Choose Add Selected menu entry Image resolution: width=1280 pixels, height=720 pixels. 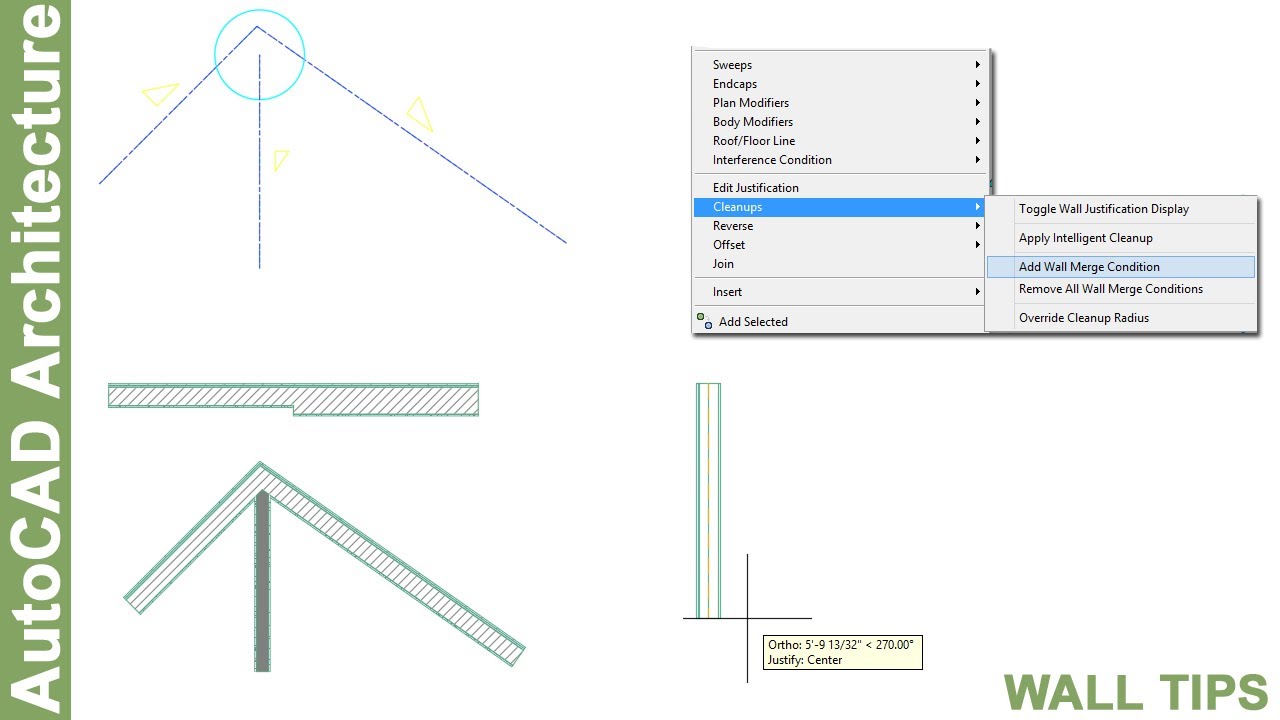click(840, 322)
